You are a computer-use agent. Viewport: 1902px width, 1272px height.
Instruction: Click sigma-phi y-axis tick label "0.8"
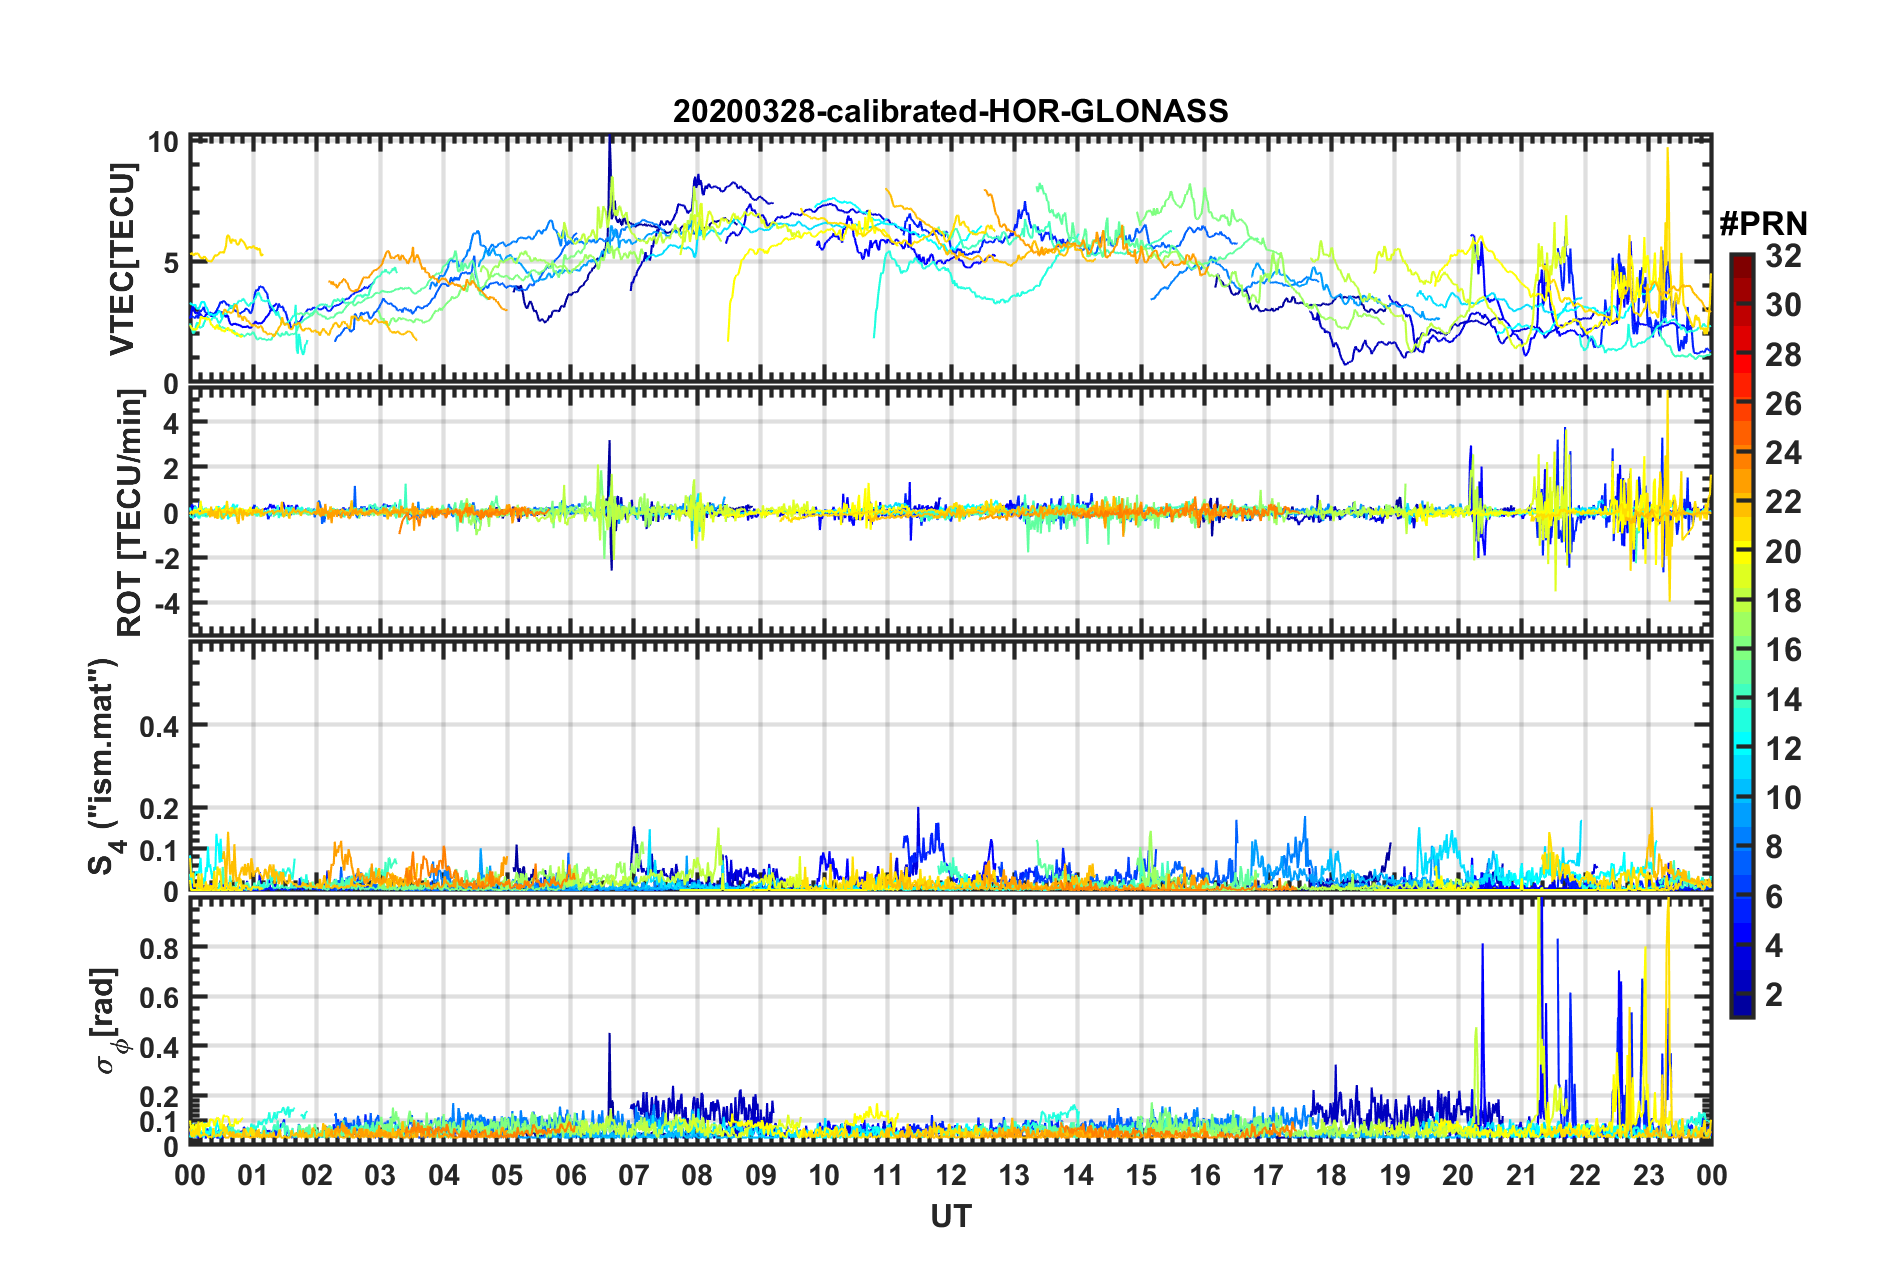click(x=160, y=947)
